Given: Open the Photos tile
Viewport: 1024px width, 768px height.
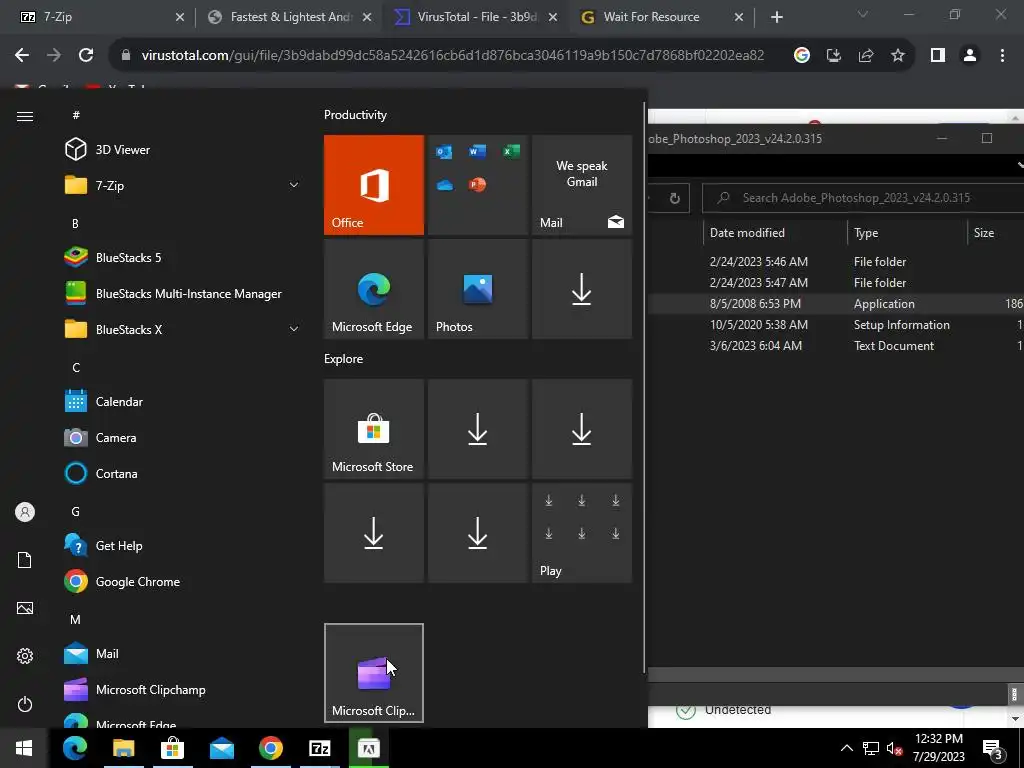Looking at the screenshot, I should [x=477, y=289].
